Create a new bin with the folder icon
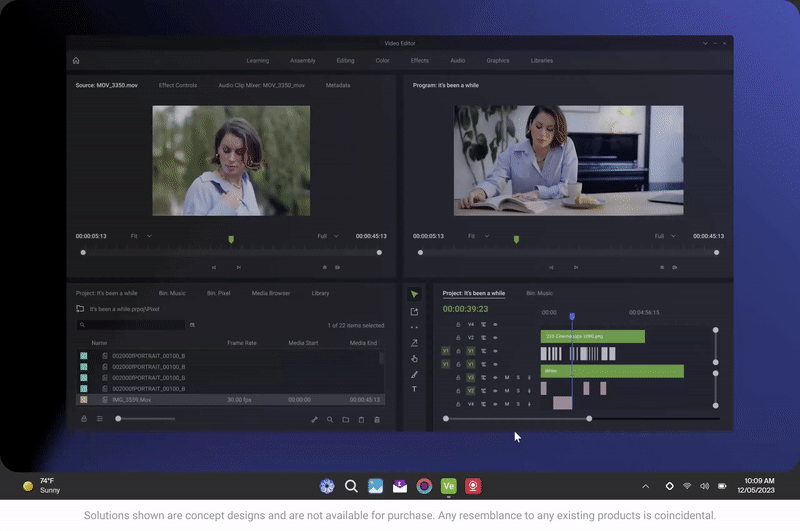Screen dimensions: 800x531 (346, 420)
